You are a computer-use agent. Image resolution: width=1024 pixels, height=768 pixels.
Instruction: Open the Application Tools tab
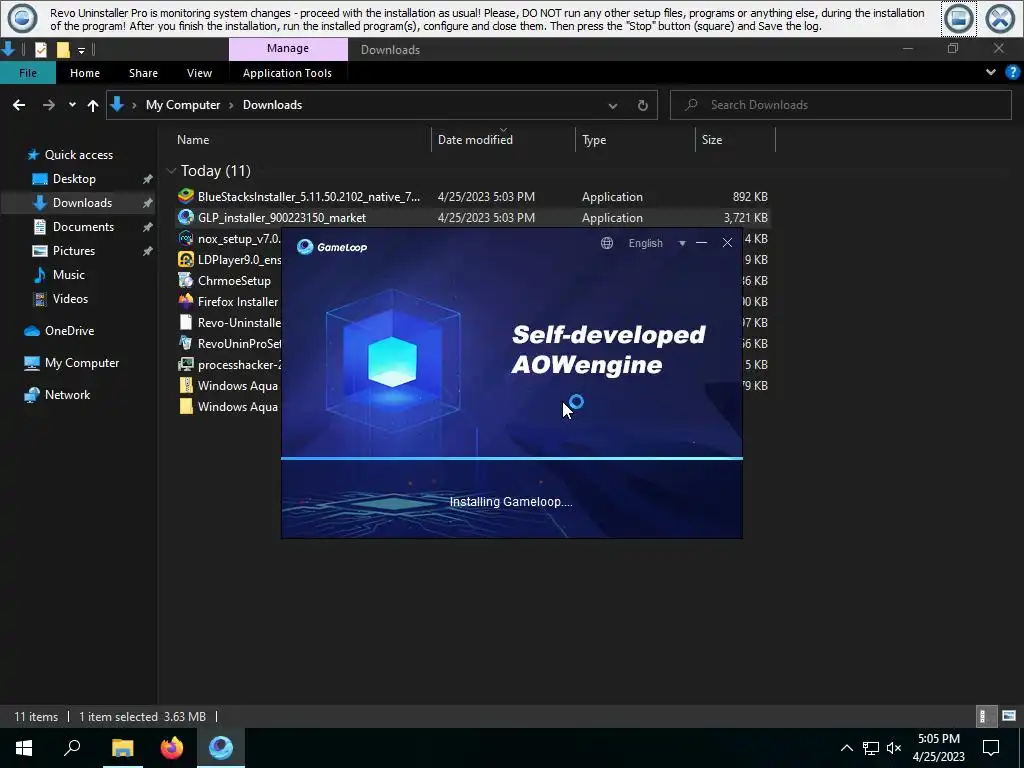click(x=287, y=72)
